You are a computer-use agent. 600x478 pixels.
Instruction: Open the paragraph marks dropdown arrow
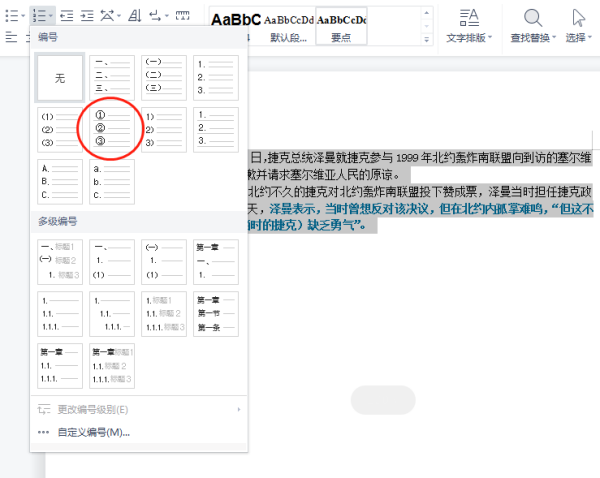tap(166, 16)
